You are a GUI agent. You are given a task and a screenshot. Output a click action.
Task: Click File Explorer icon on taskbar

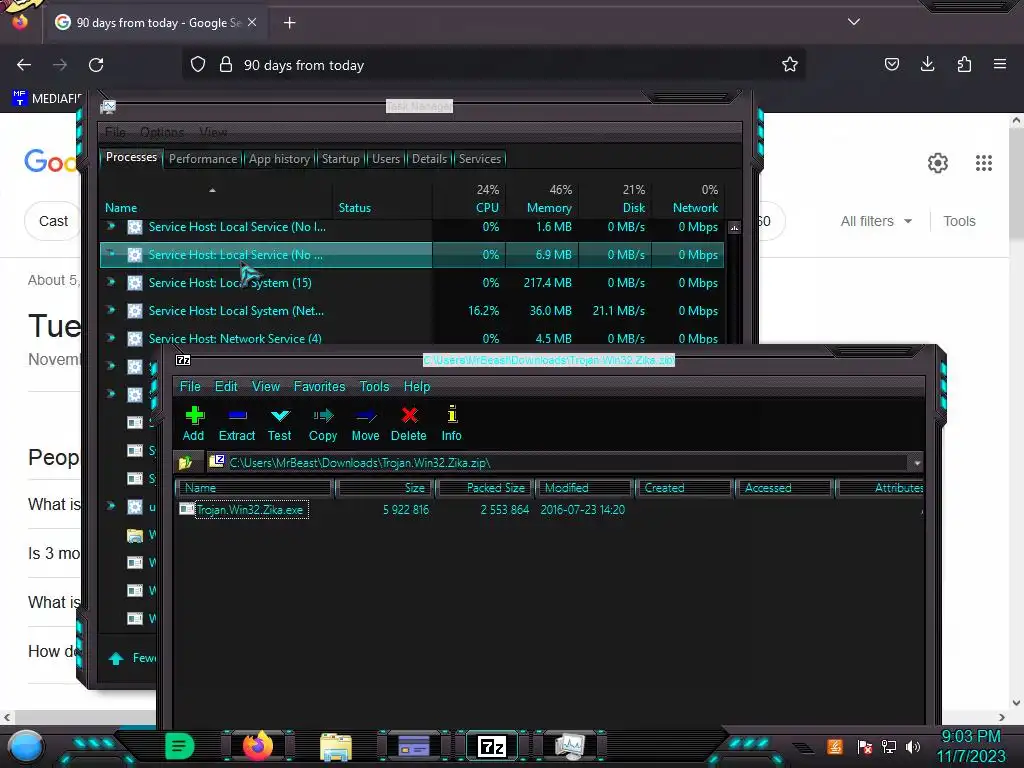tap(336, 746)
